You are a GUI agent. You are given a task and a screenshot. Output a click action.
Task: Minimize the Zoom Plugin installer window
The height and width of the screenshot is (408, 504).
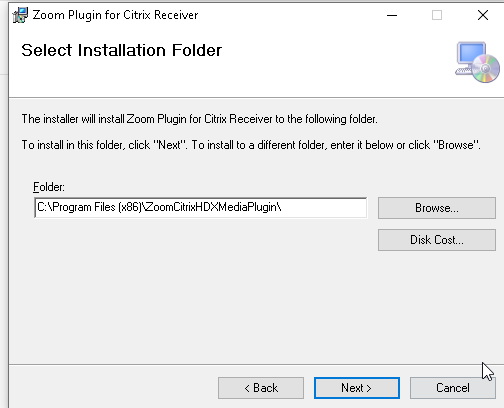pyautogui.click(x=392, y=15)
